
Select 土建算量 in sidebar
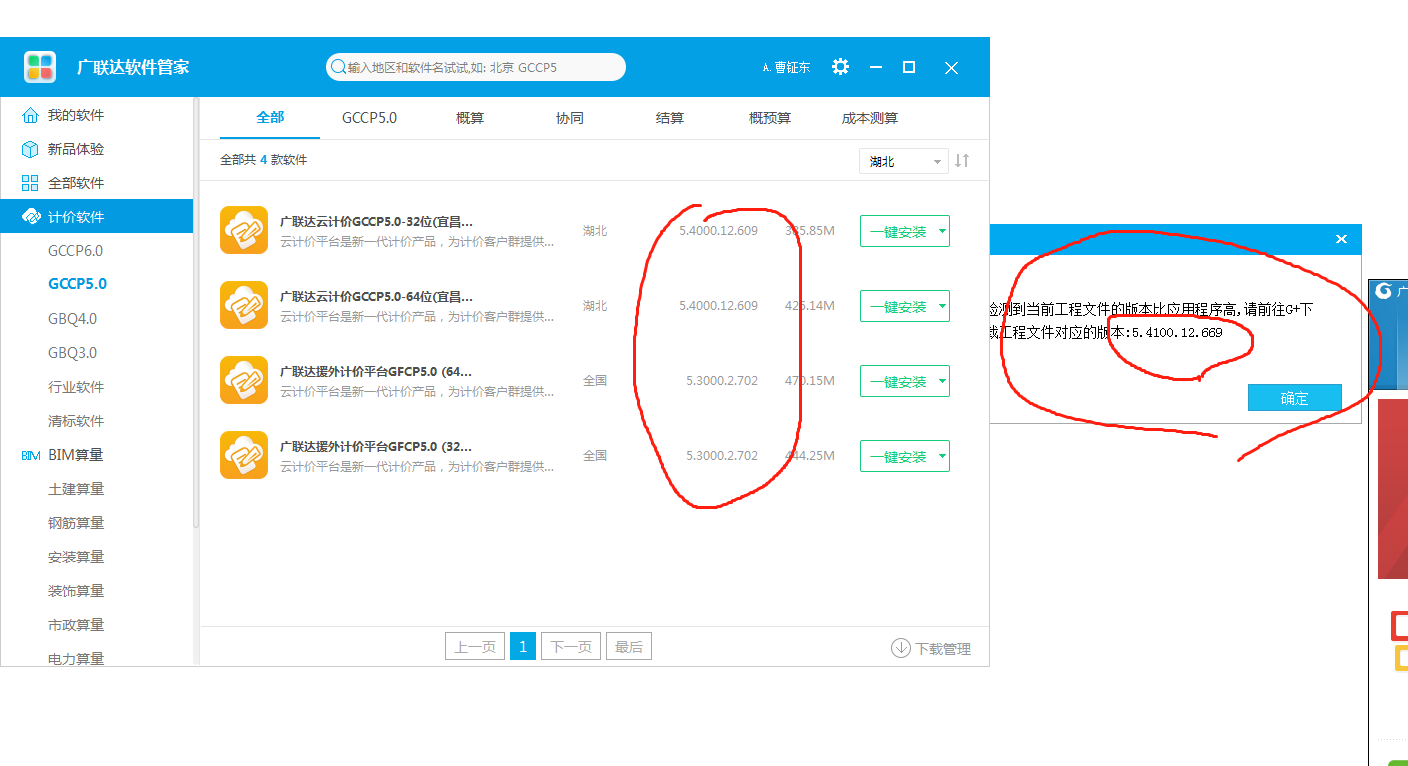tap(76, 489)
